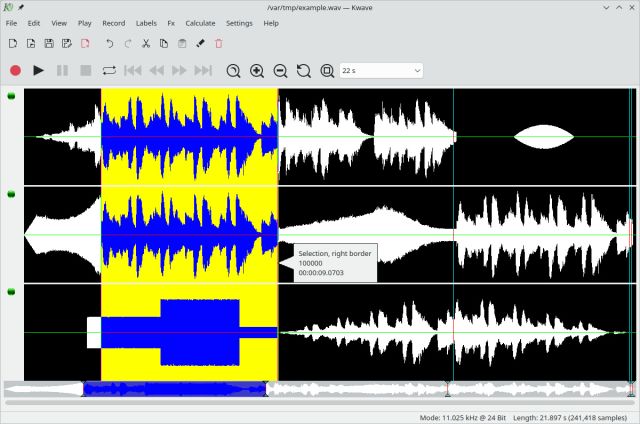The height and width of the screenshot is (424, 640).
Task: Click the Kwave application icon in title bar
Action: click(x=8, y=7)
